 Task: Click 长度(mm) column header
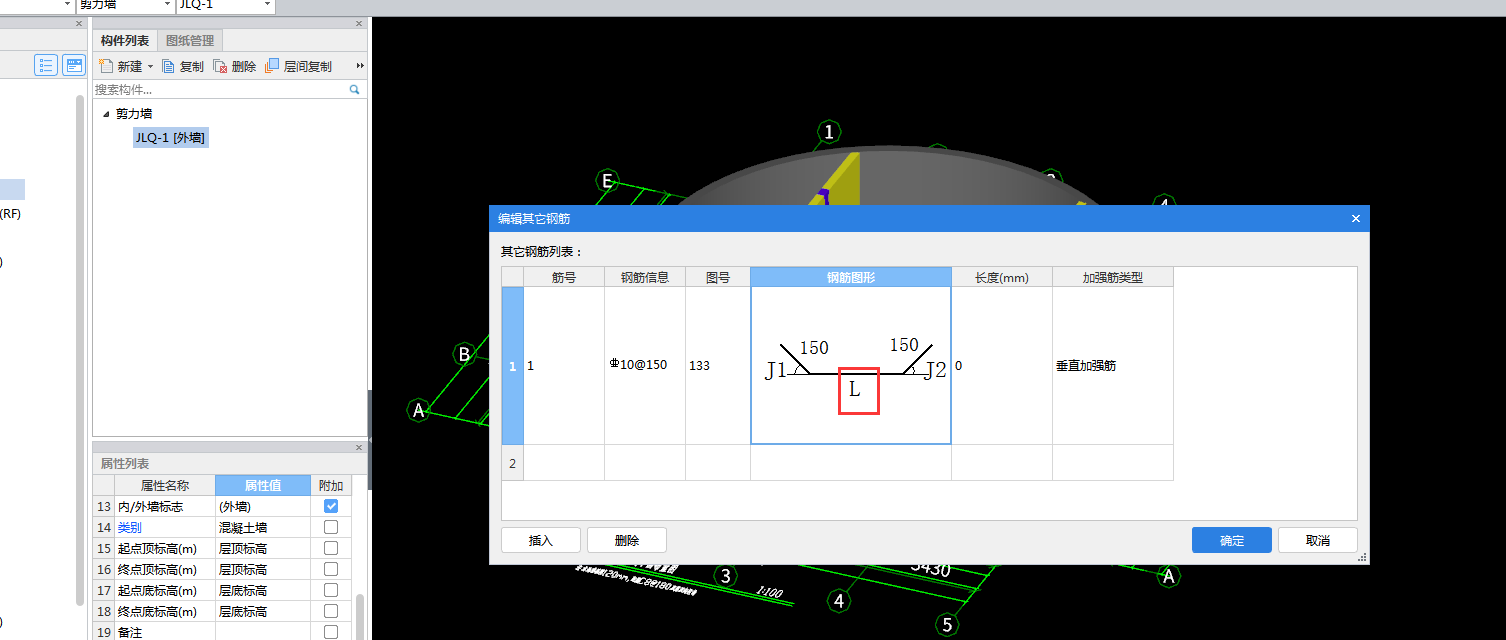pos(1002,277)
